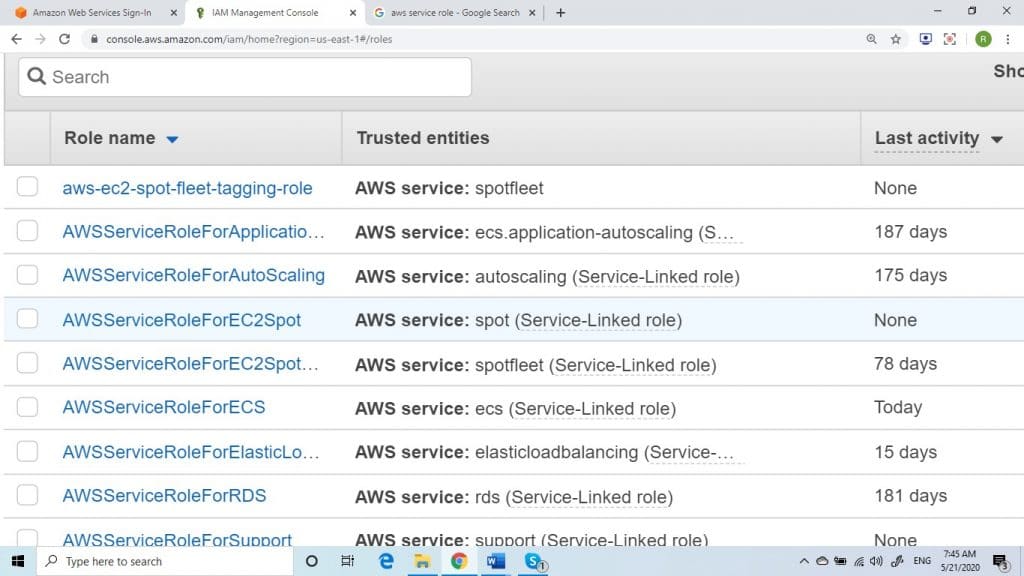This screenshot has height=576, width=1024.
Task: Open Skype from taskbar
Action: point(534,561)
